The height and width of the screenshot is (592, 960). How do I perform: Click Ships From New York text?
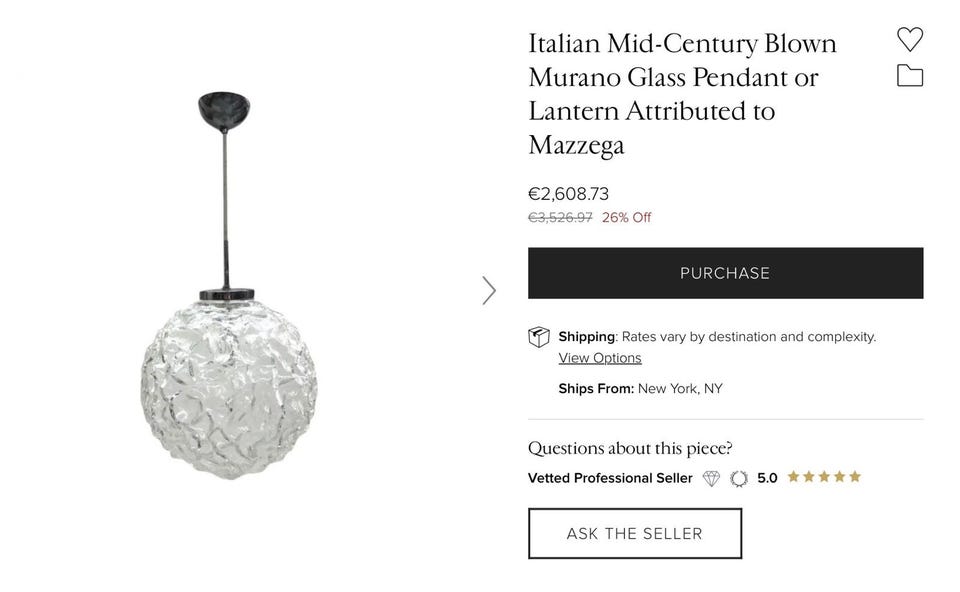(640, 388)
